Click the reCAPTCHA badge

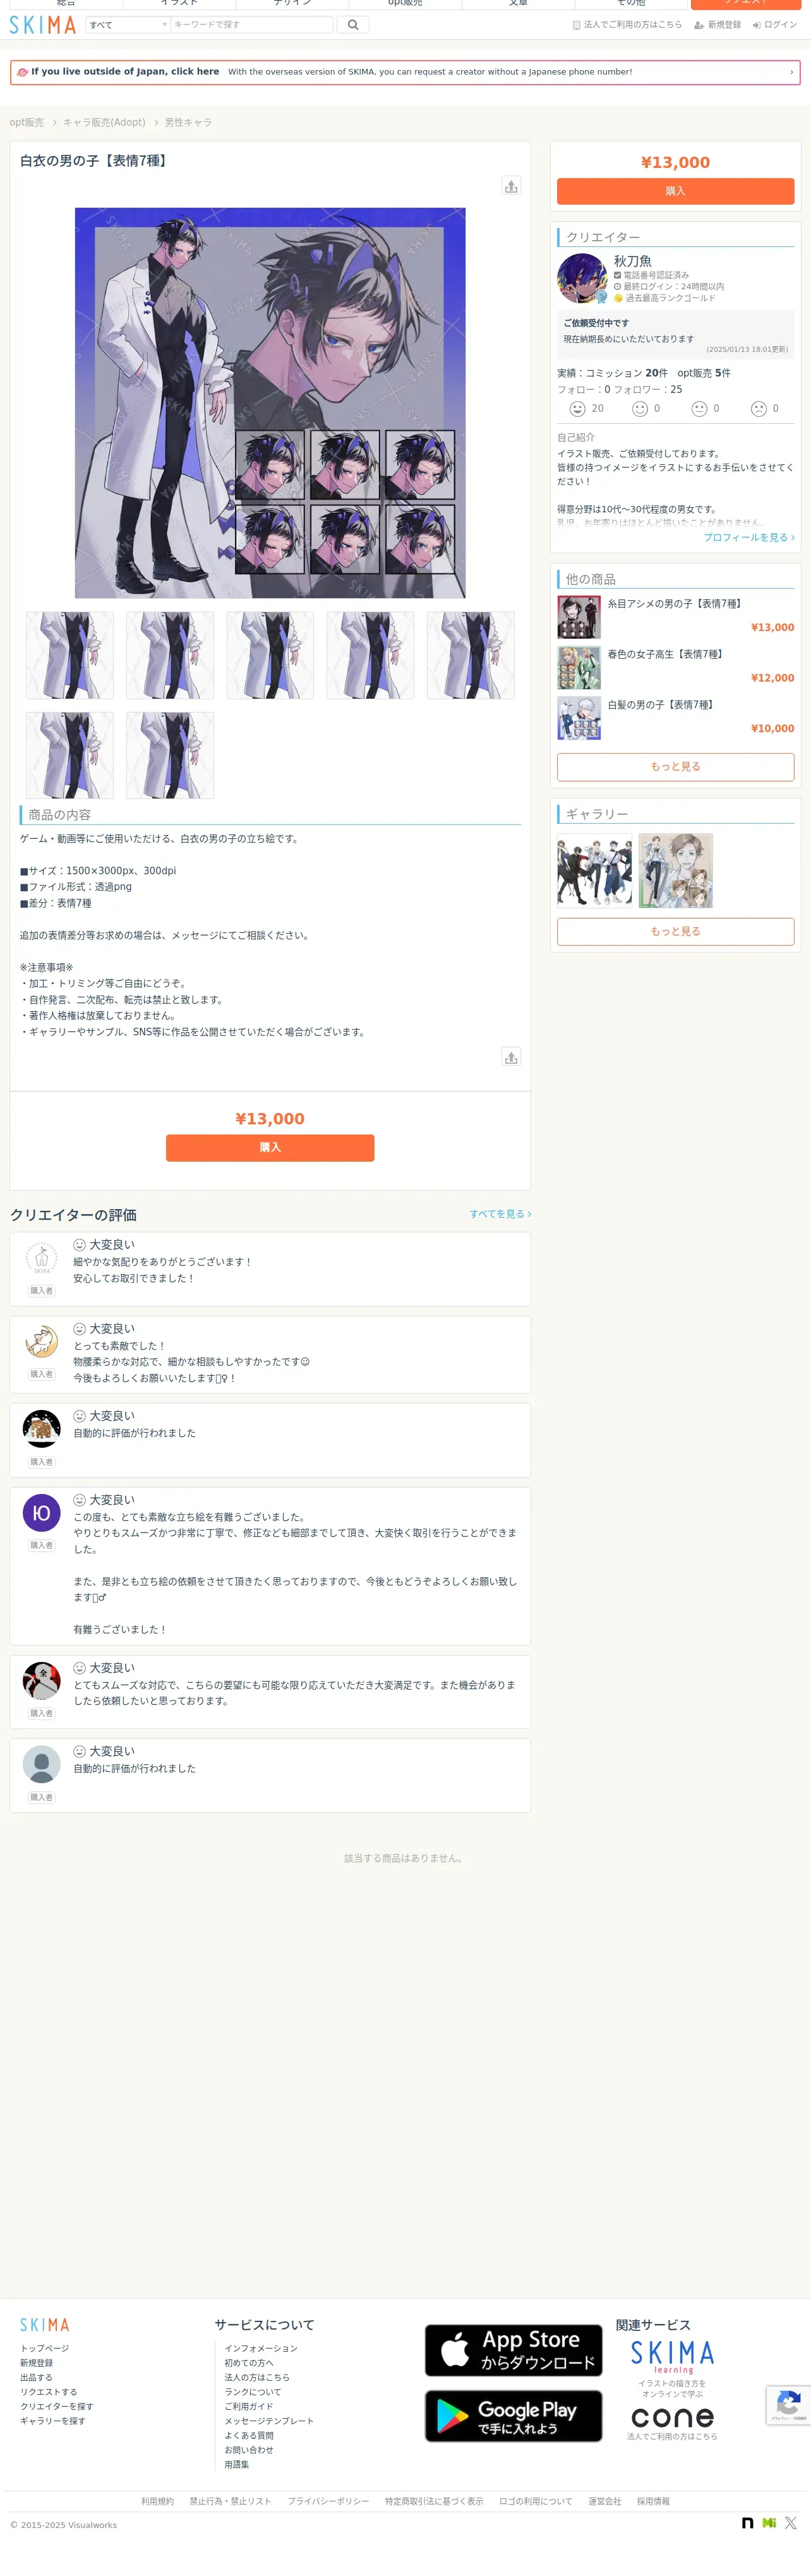788,2405
